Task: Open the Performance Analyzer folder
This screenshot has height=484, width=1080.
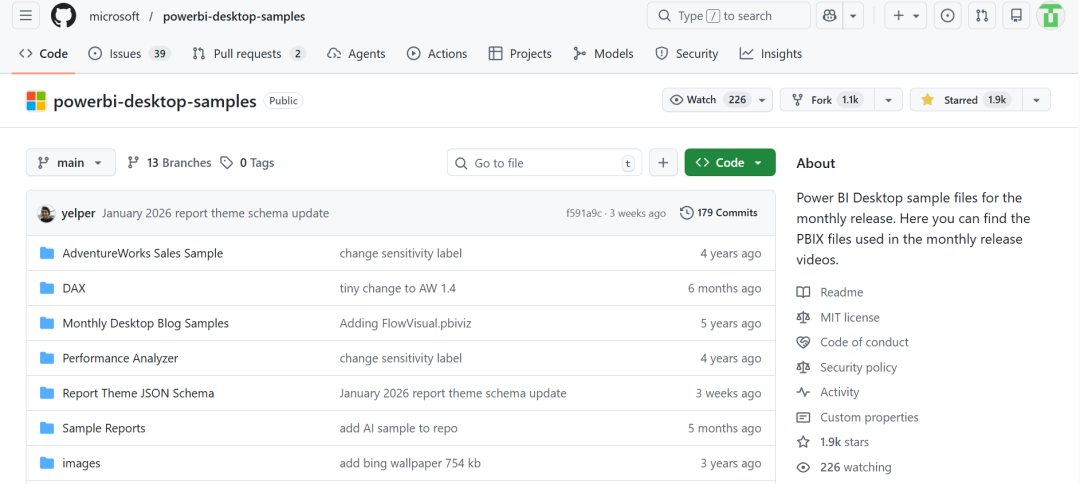Action: click(x=120, y=358)
